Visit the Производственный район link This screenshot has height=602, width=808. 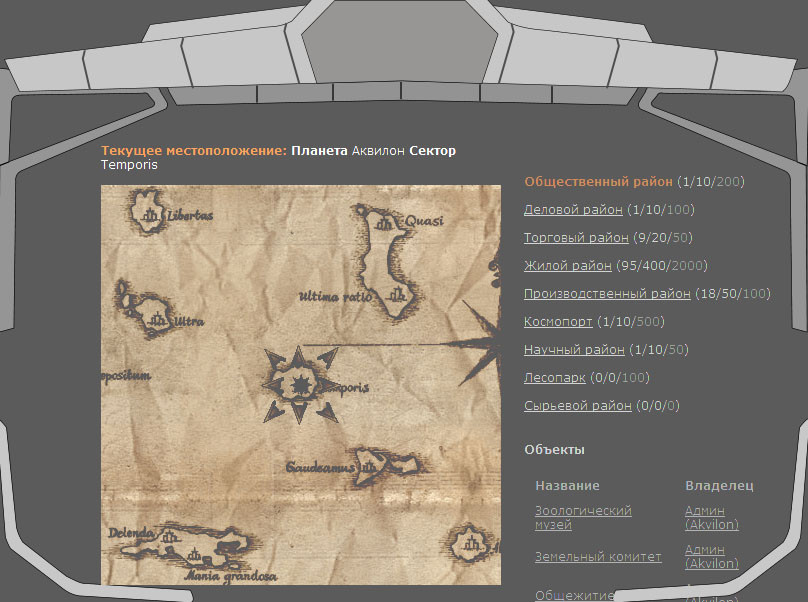coord(607,293)
